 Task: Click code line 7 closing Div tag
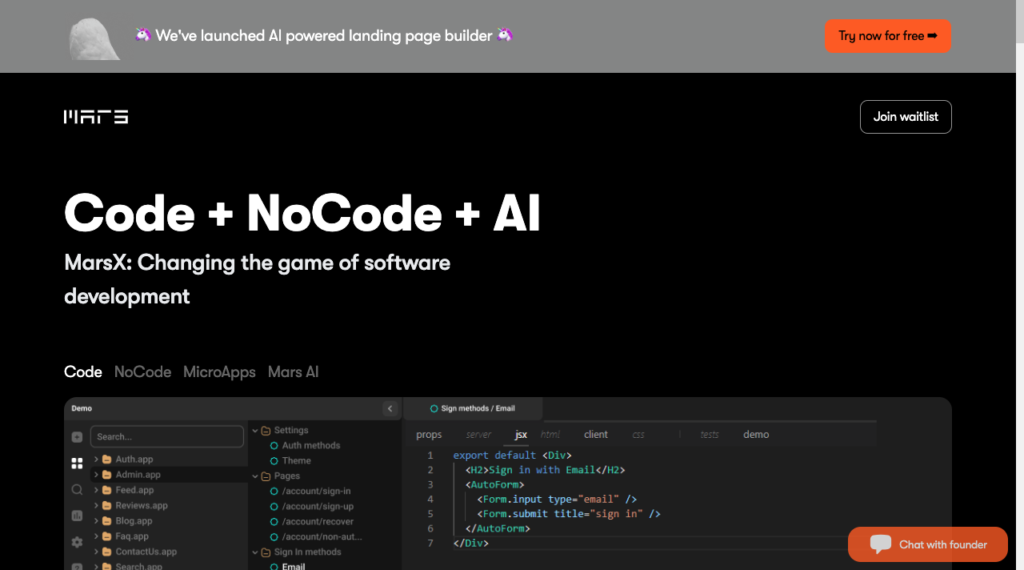tap(471, 543)
